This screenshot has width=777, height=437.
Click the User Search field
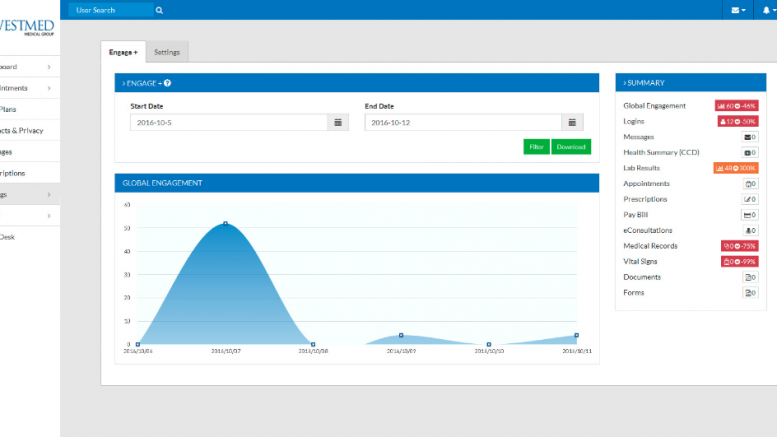point(111,10)
